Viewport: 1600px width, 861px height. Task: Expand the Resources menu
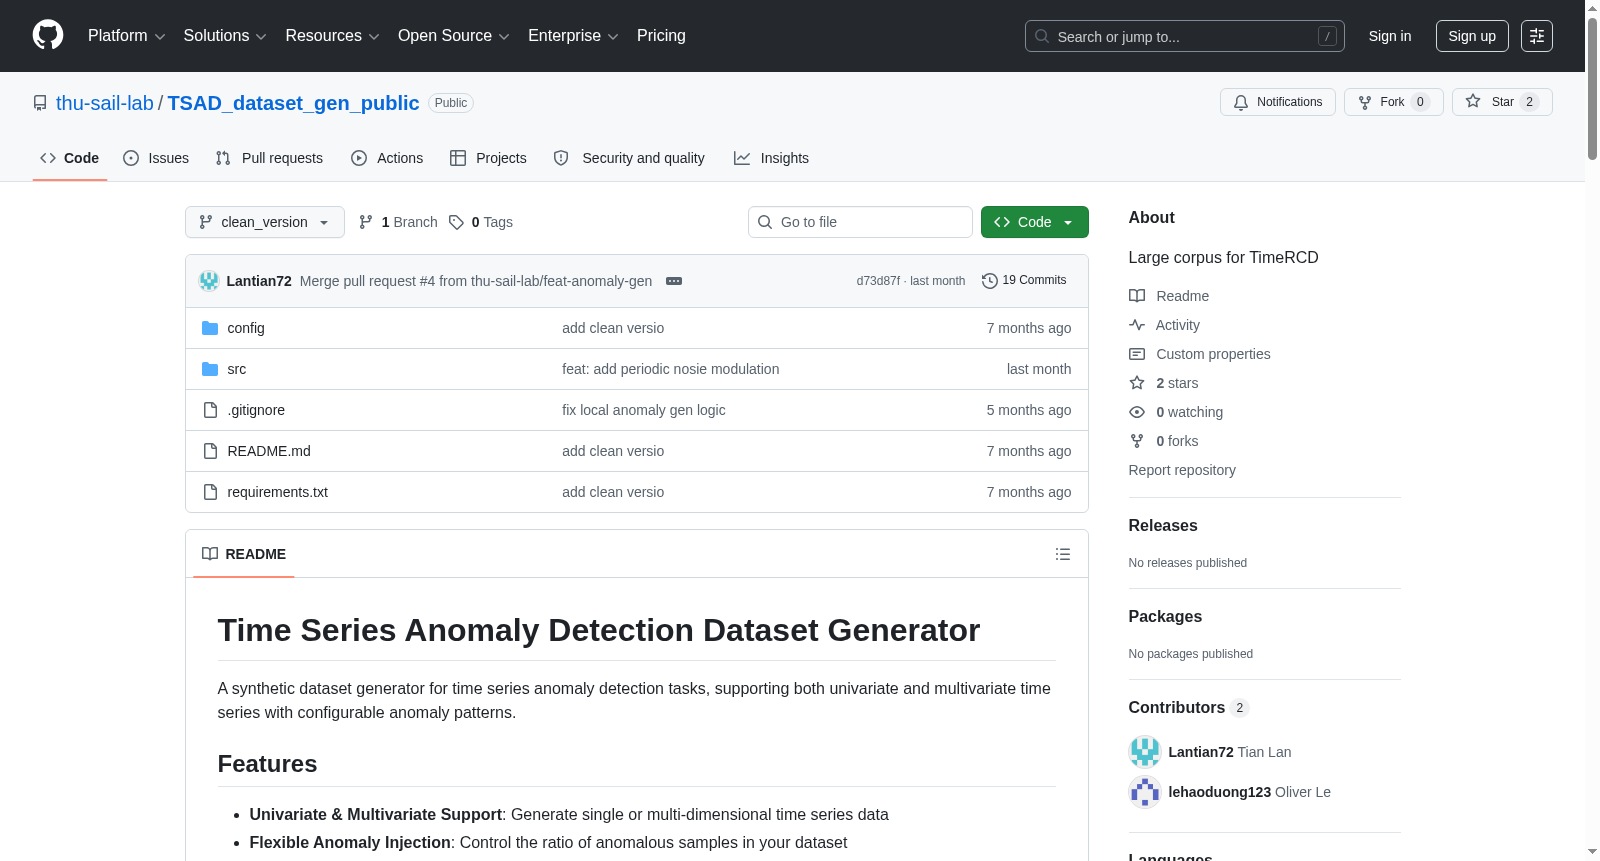(x=332, y=36)
